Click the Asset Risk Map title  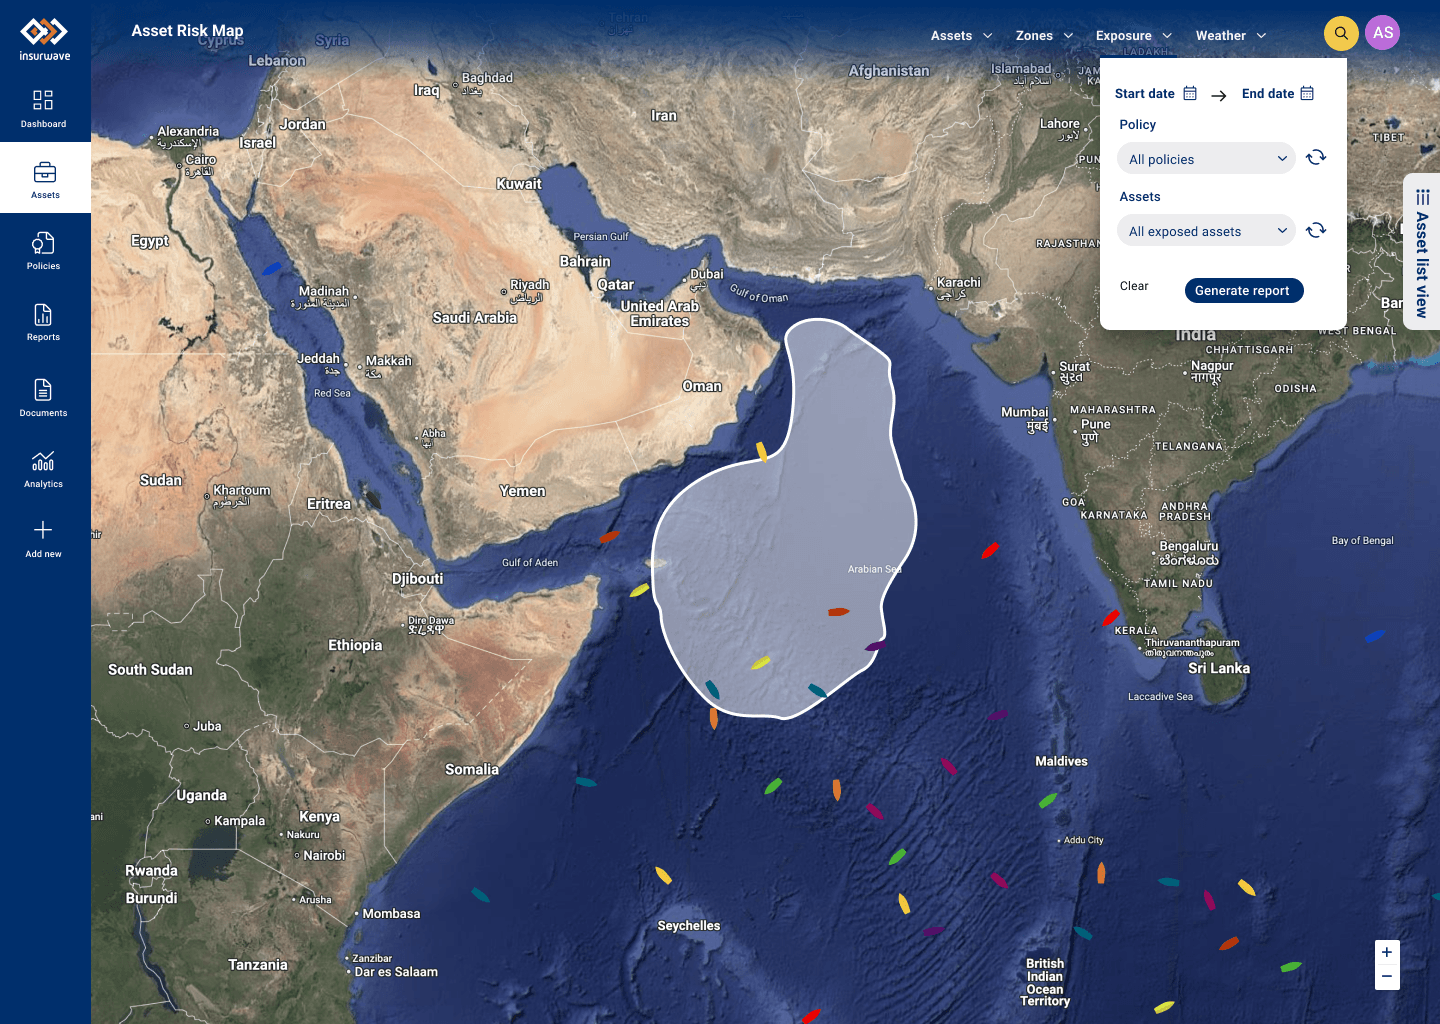click(187, 31)
